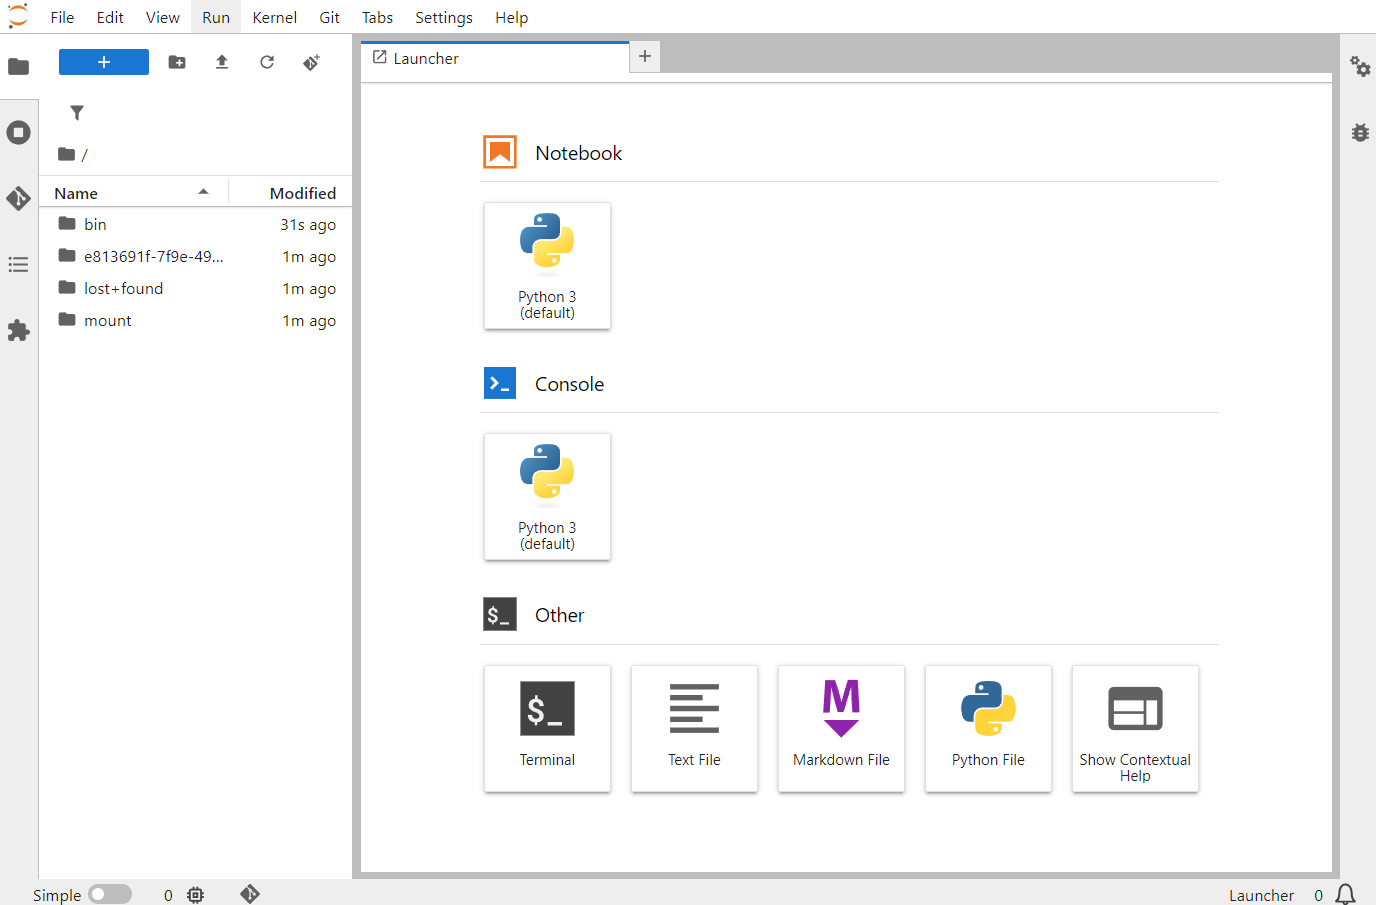Screen dimensions: 1376x905
Task: Launch a new Python 3 notebook
Action: 547,265
